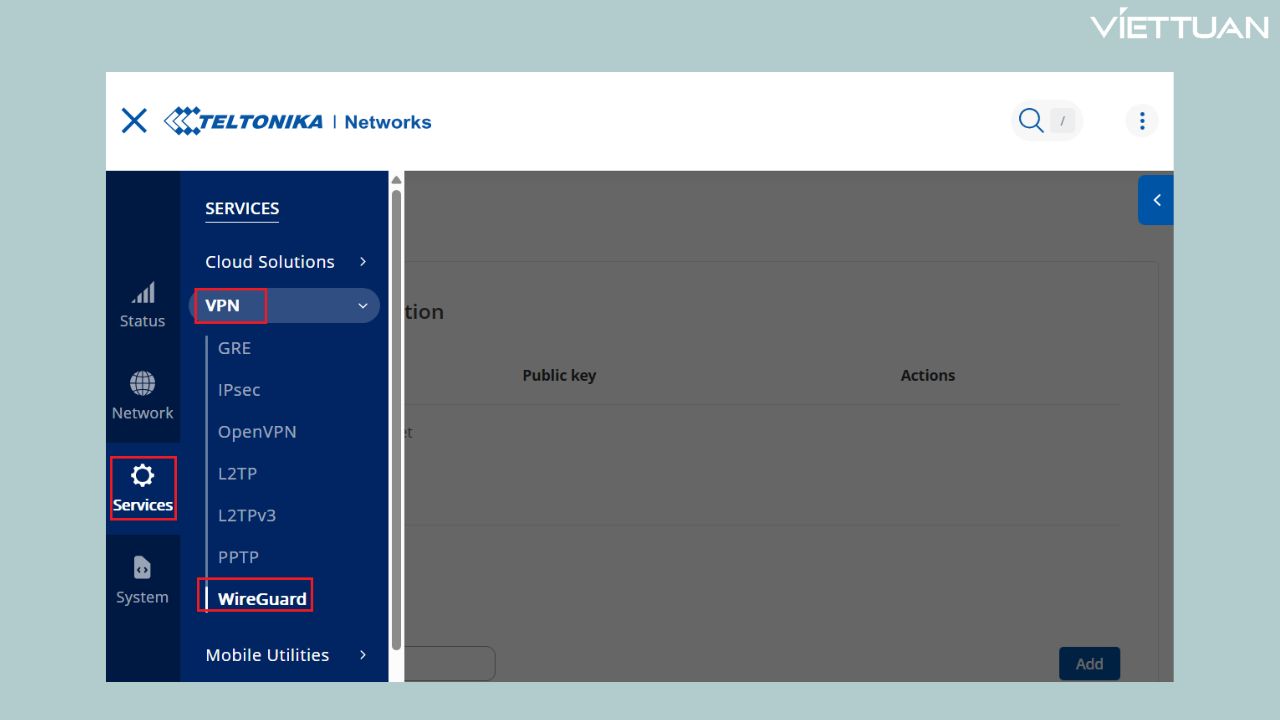1280x720 pixels.
Task: Open the three-dot options menu
Action: [x=1141, y=121]
